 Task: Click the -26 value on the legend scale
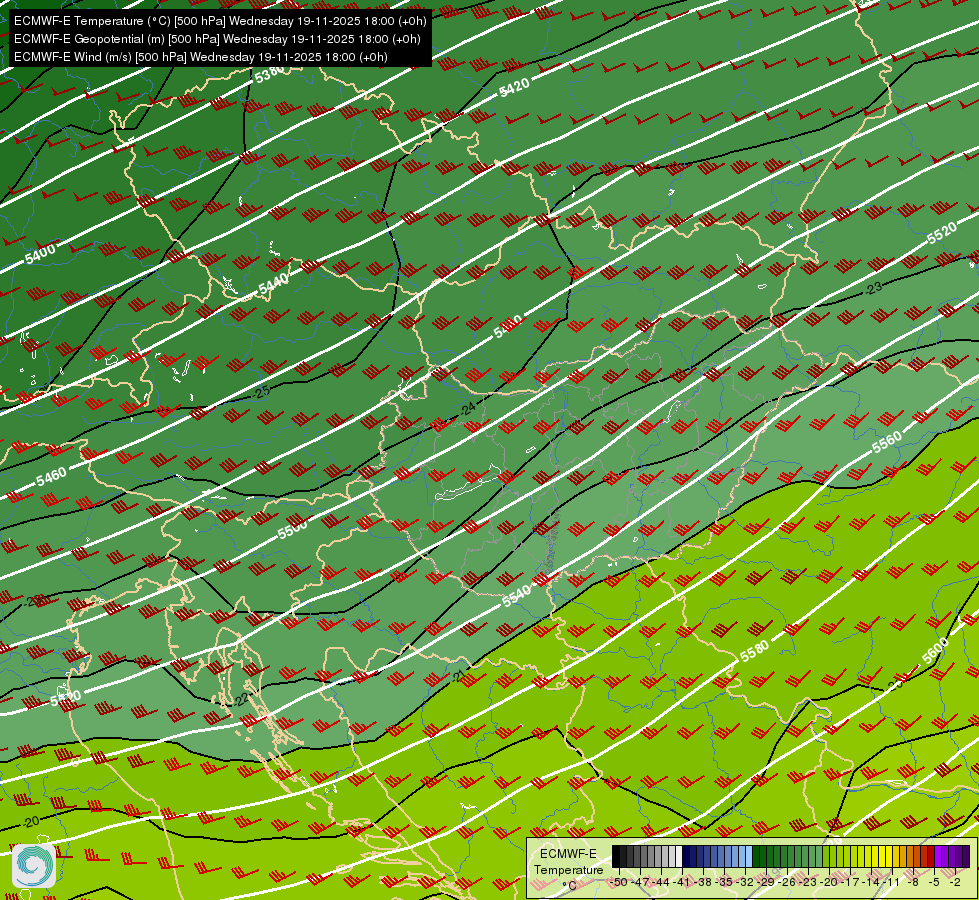pyautogui.click(x=787, y=882)
